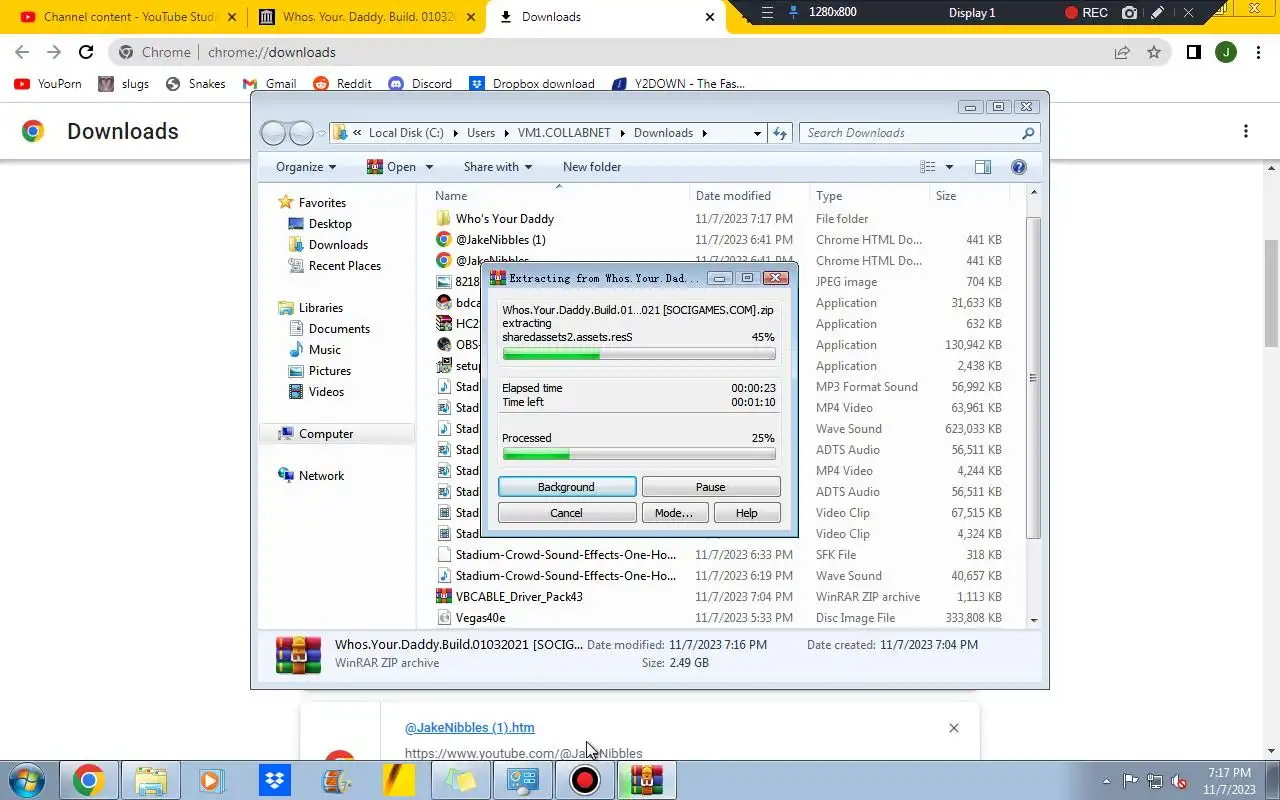Bookmark this page star icon
Screen dimensions: 1280x800
[x=1154, y=52]
